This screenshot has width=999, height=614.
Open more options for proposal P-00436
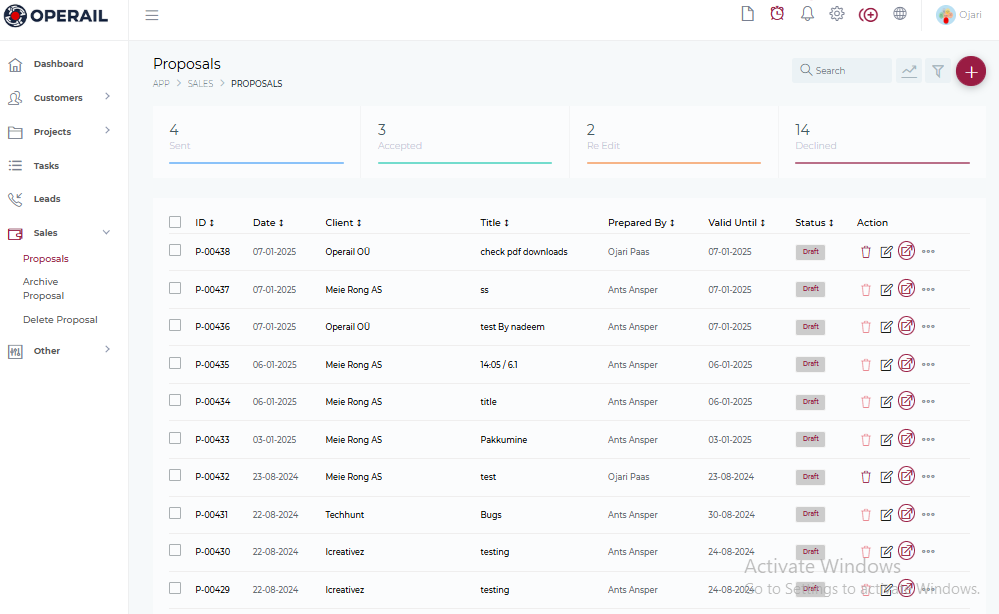(x=928, y=327)
